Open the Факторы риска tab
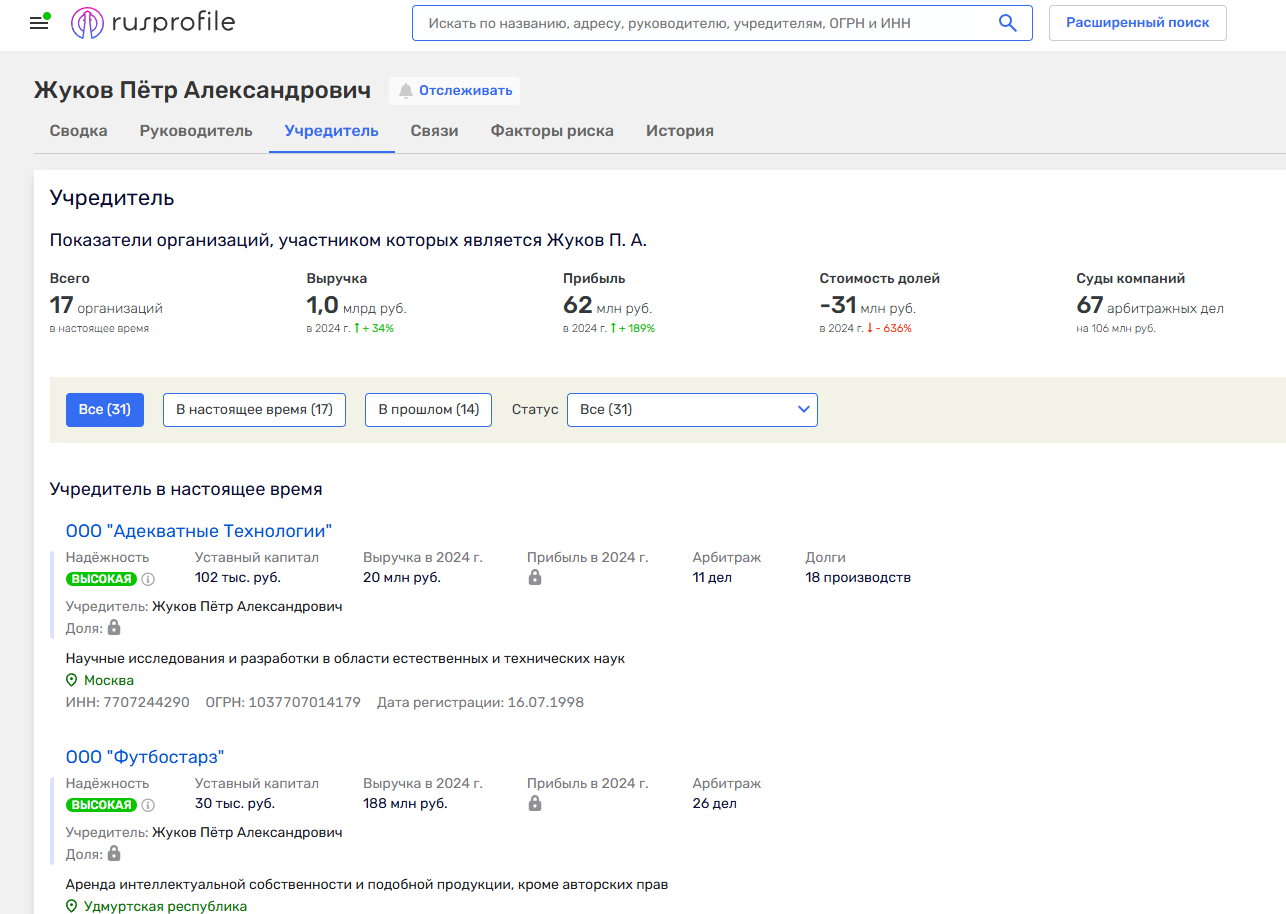This screenshot has width=1286, height=914. 552,131
